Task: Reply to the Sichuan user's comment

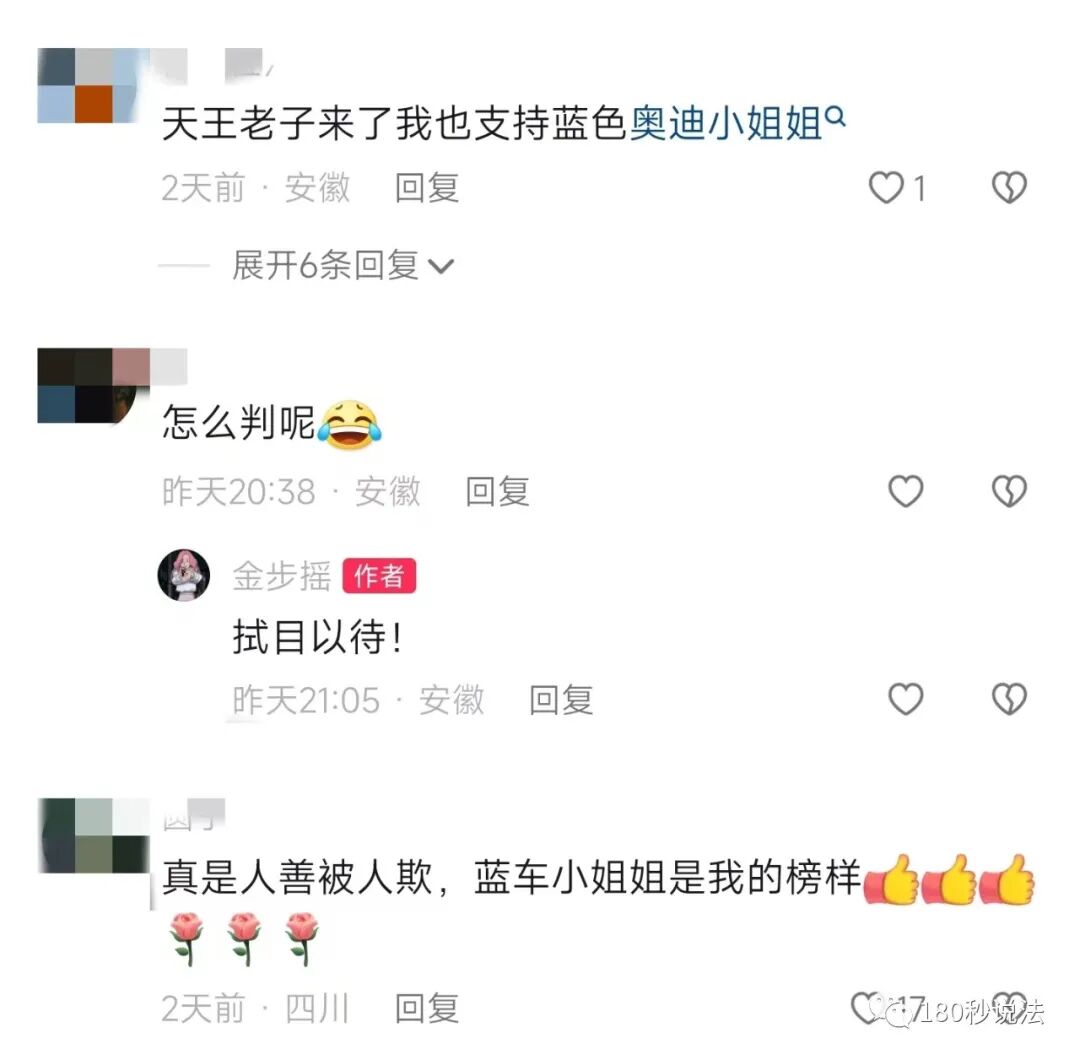Action: 427,1009
